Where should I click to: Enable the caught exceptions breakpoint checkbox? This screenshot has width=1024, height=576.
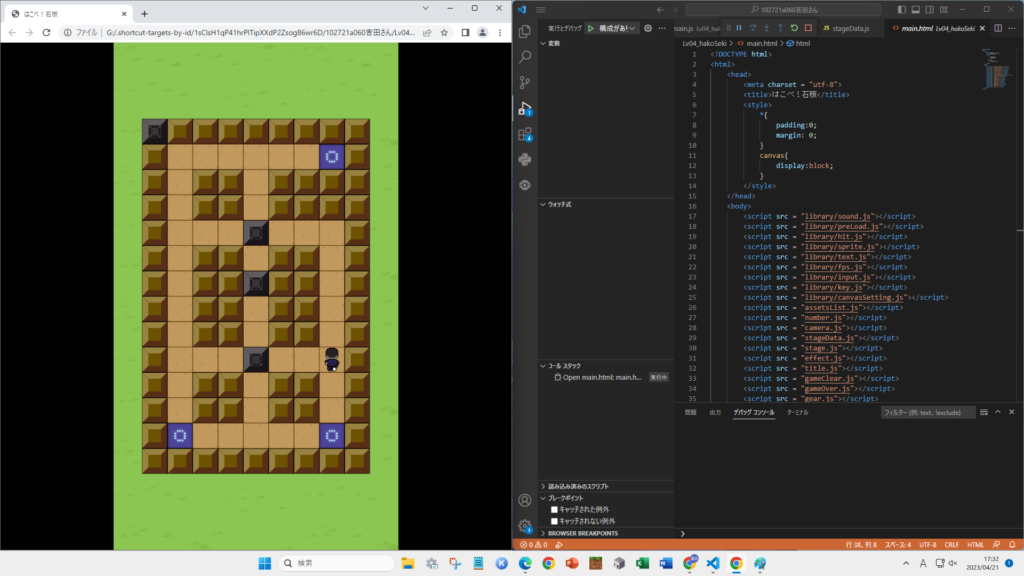554,509
